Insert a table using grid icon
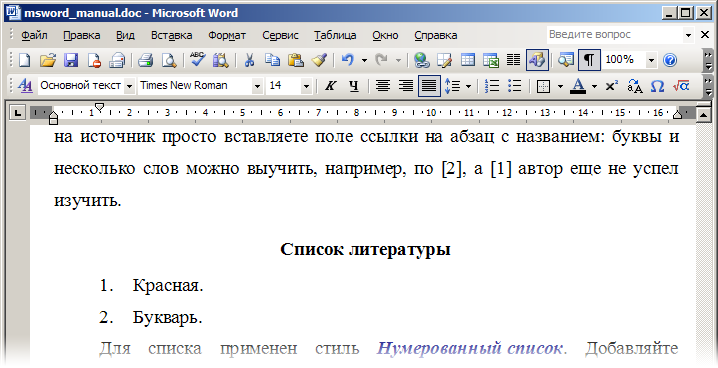 tap(468, 60)
